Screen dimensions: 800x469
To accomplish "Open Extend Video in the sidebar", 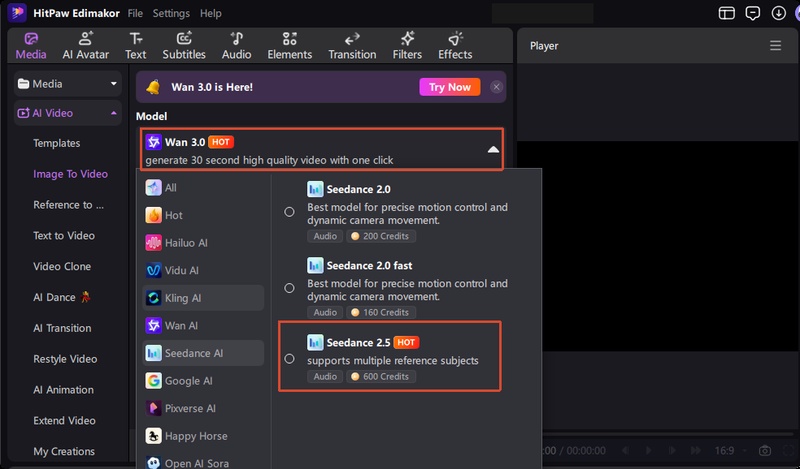I will (64, 421).
